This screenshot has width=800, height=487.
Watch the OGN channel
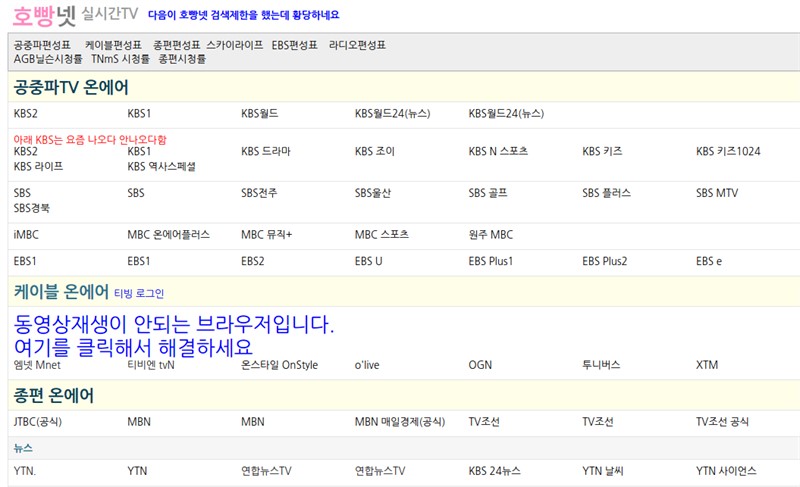[480, 365]
